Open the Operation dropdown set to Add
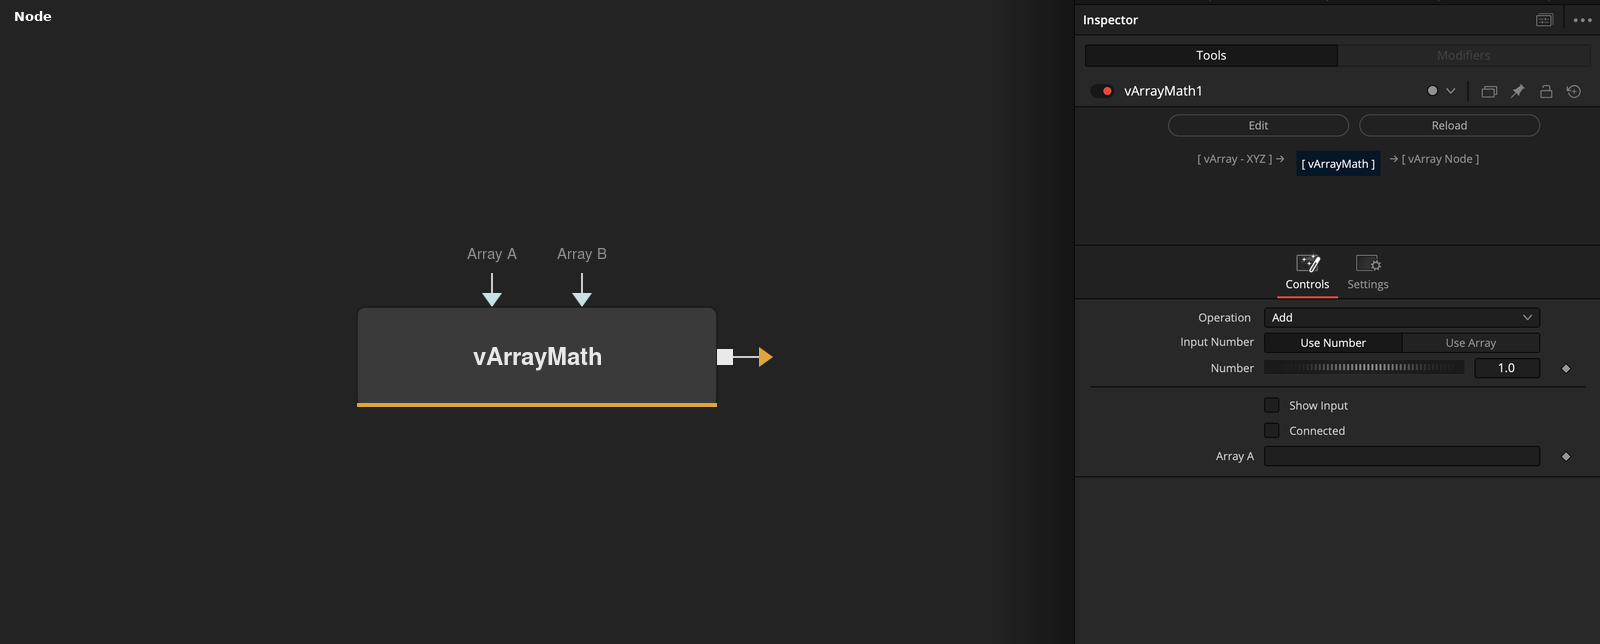1600x644 pixels. point(1402,317)
